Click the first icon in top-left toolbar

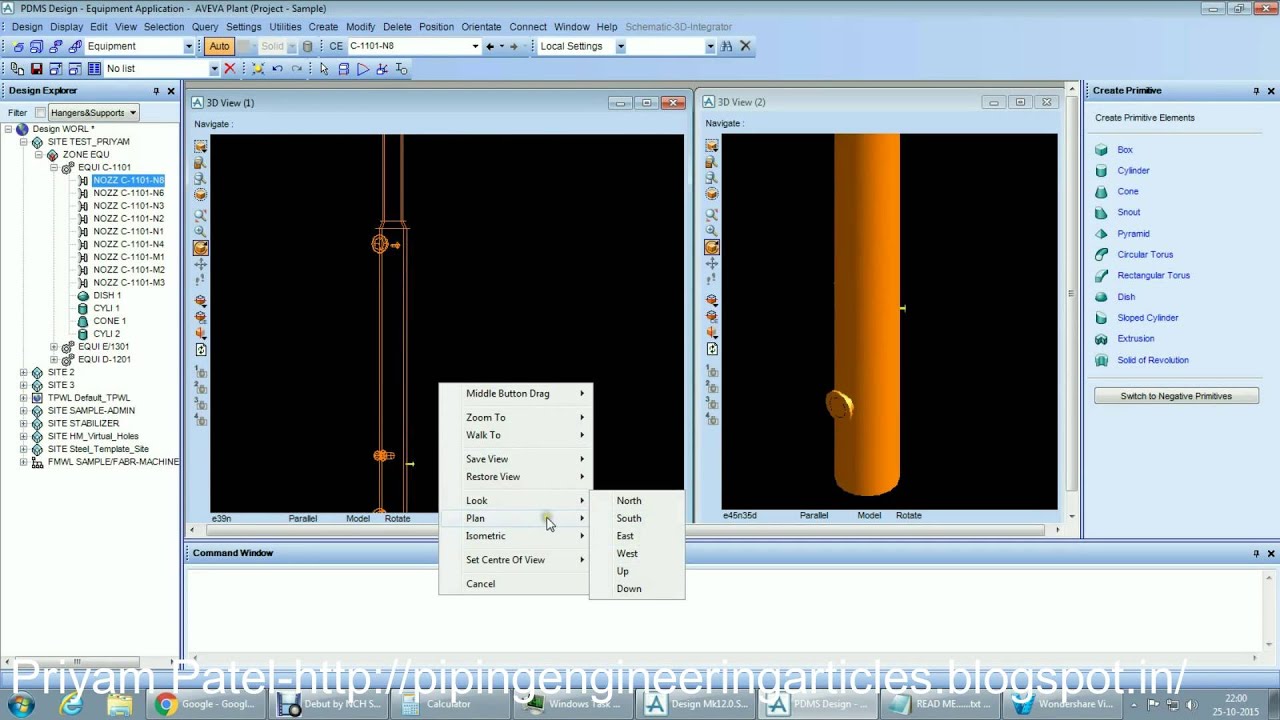click(x=18, y=46)
